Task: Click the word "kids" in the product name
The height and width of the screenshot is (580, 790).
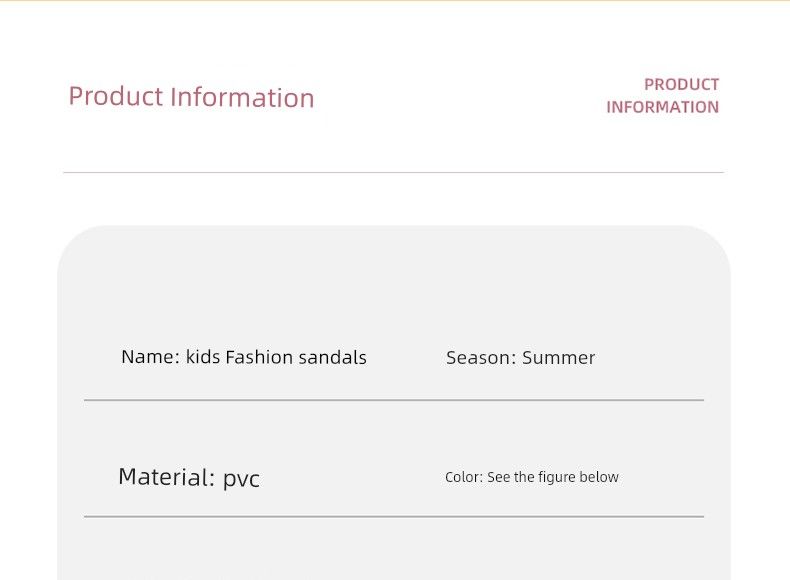Action: [x=203, y=357]
